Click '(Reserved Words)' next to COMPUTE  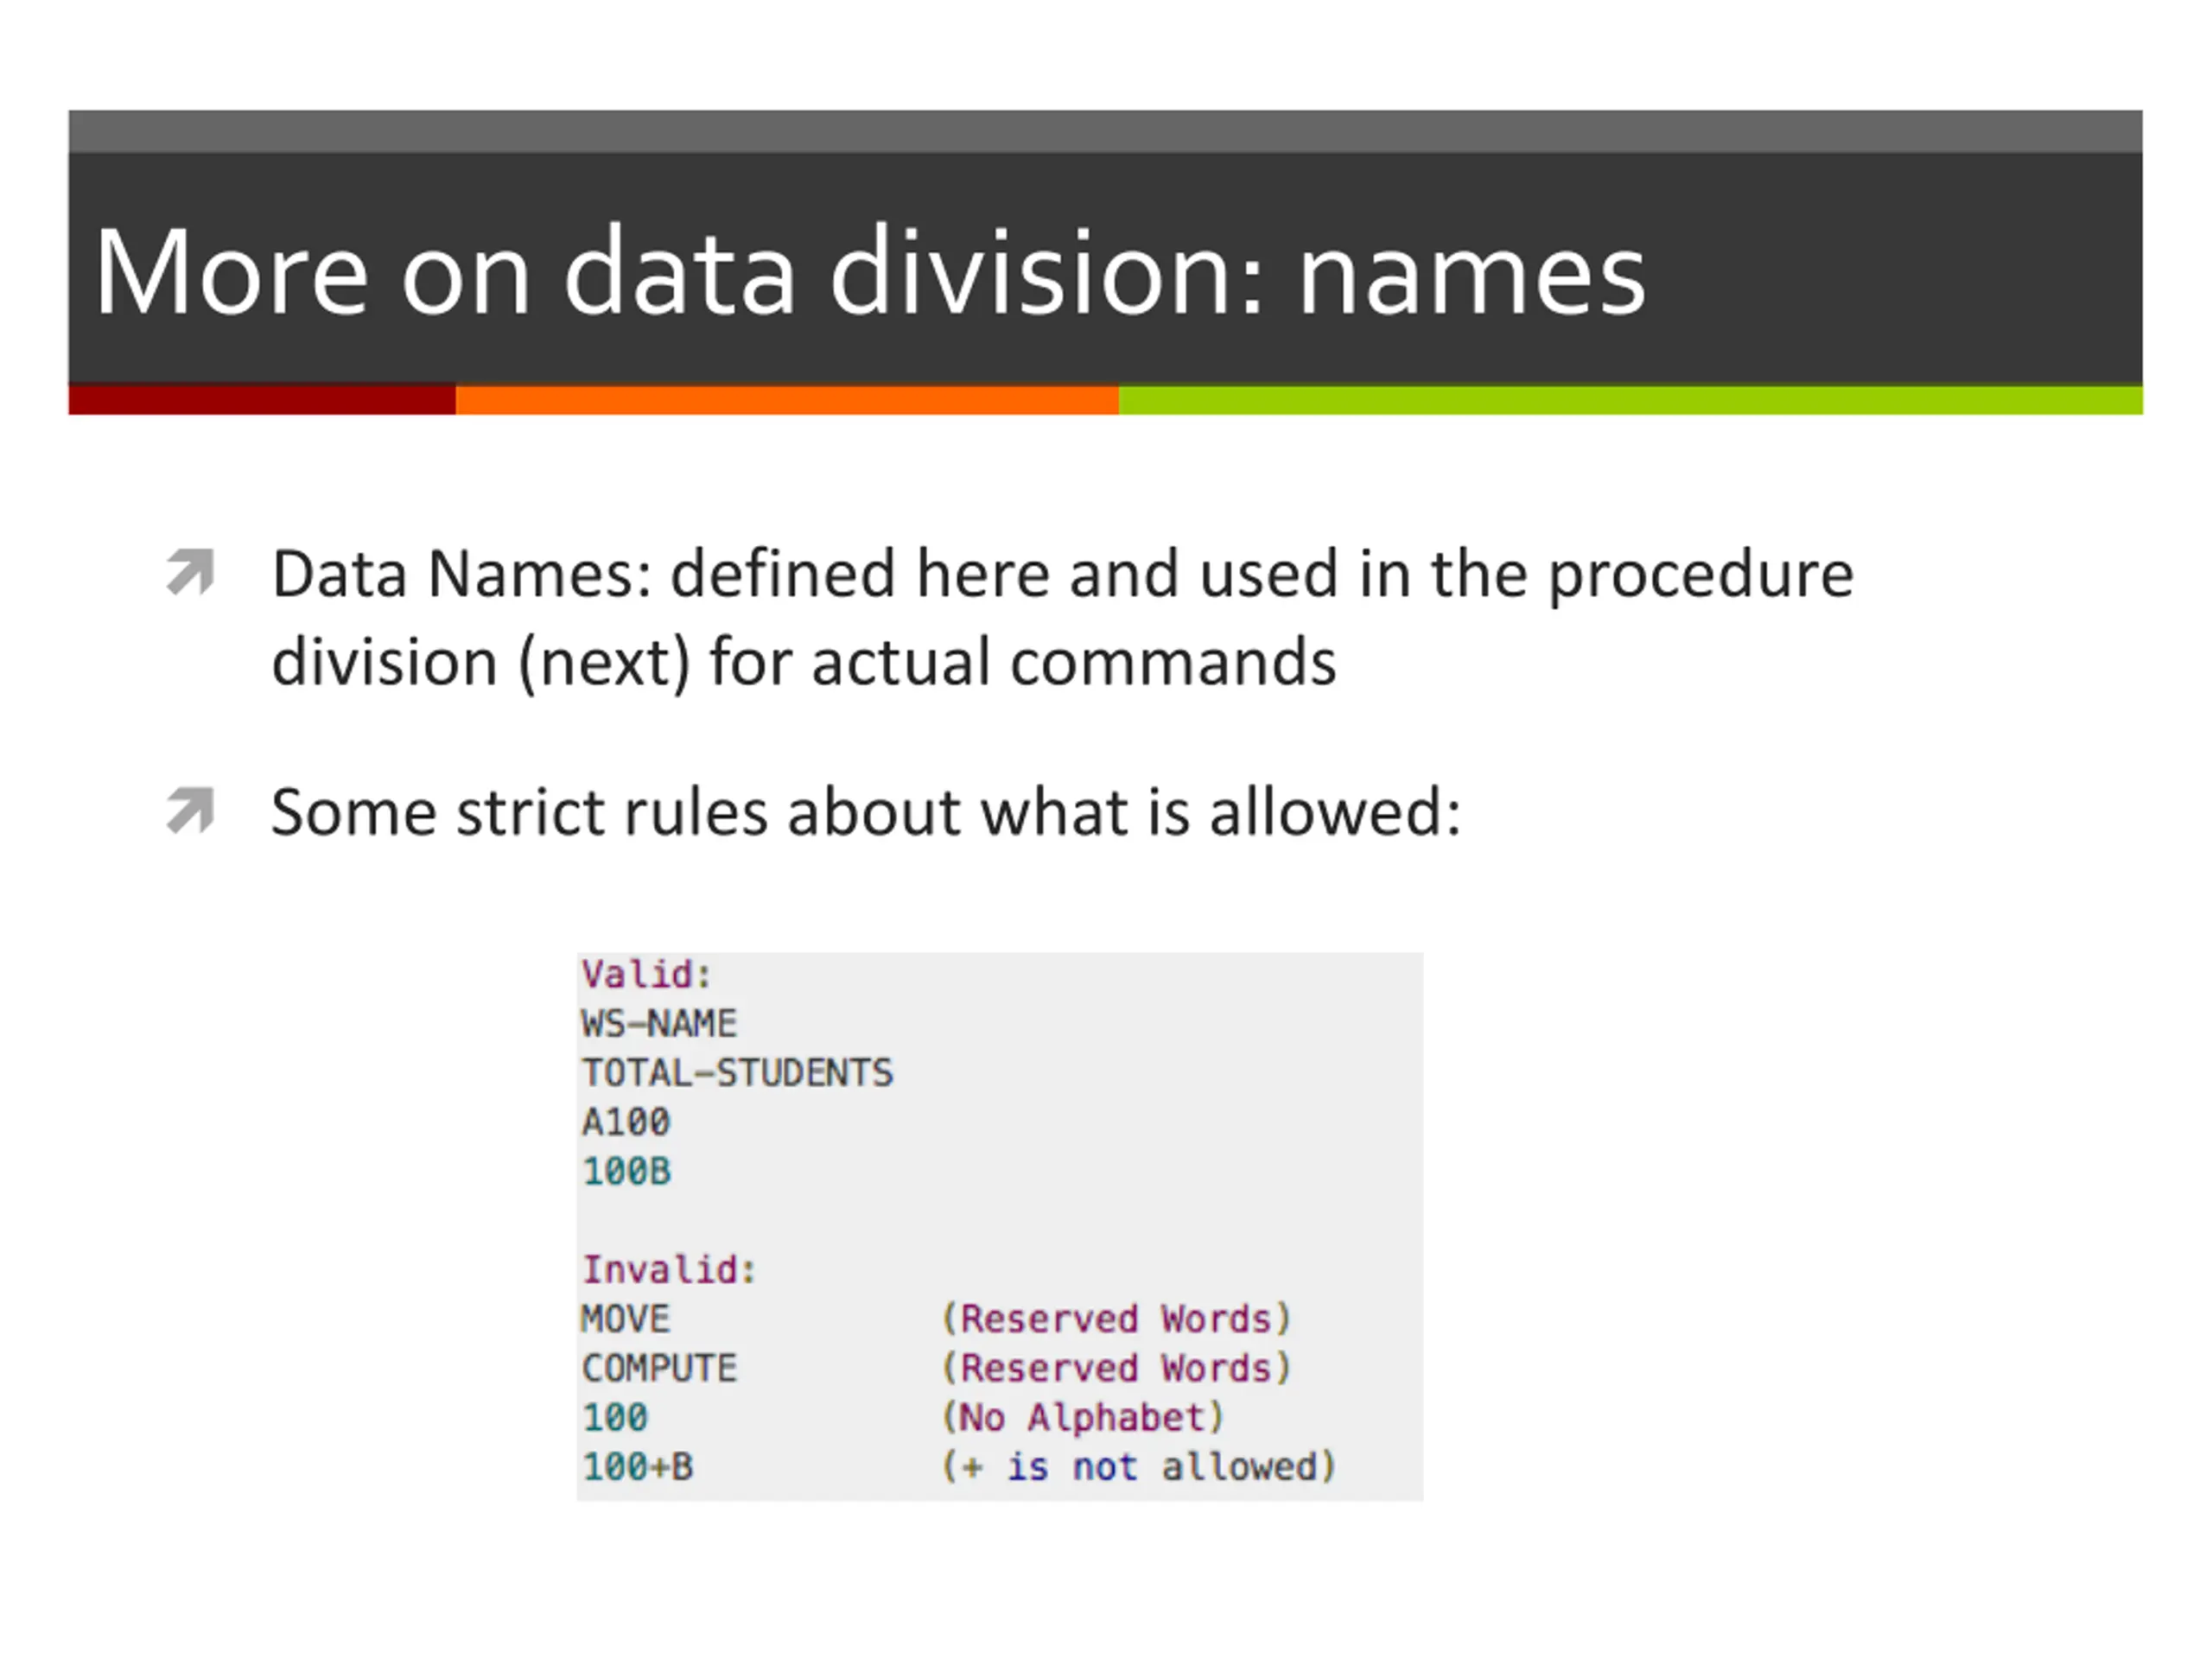pos(1116,1367)
